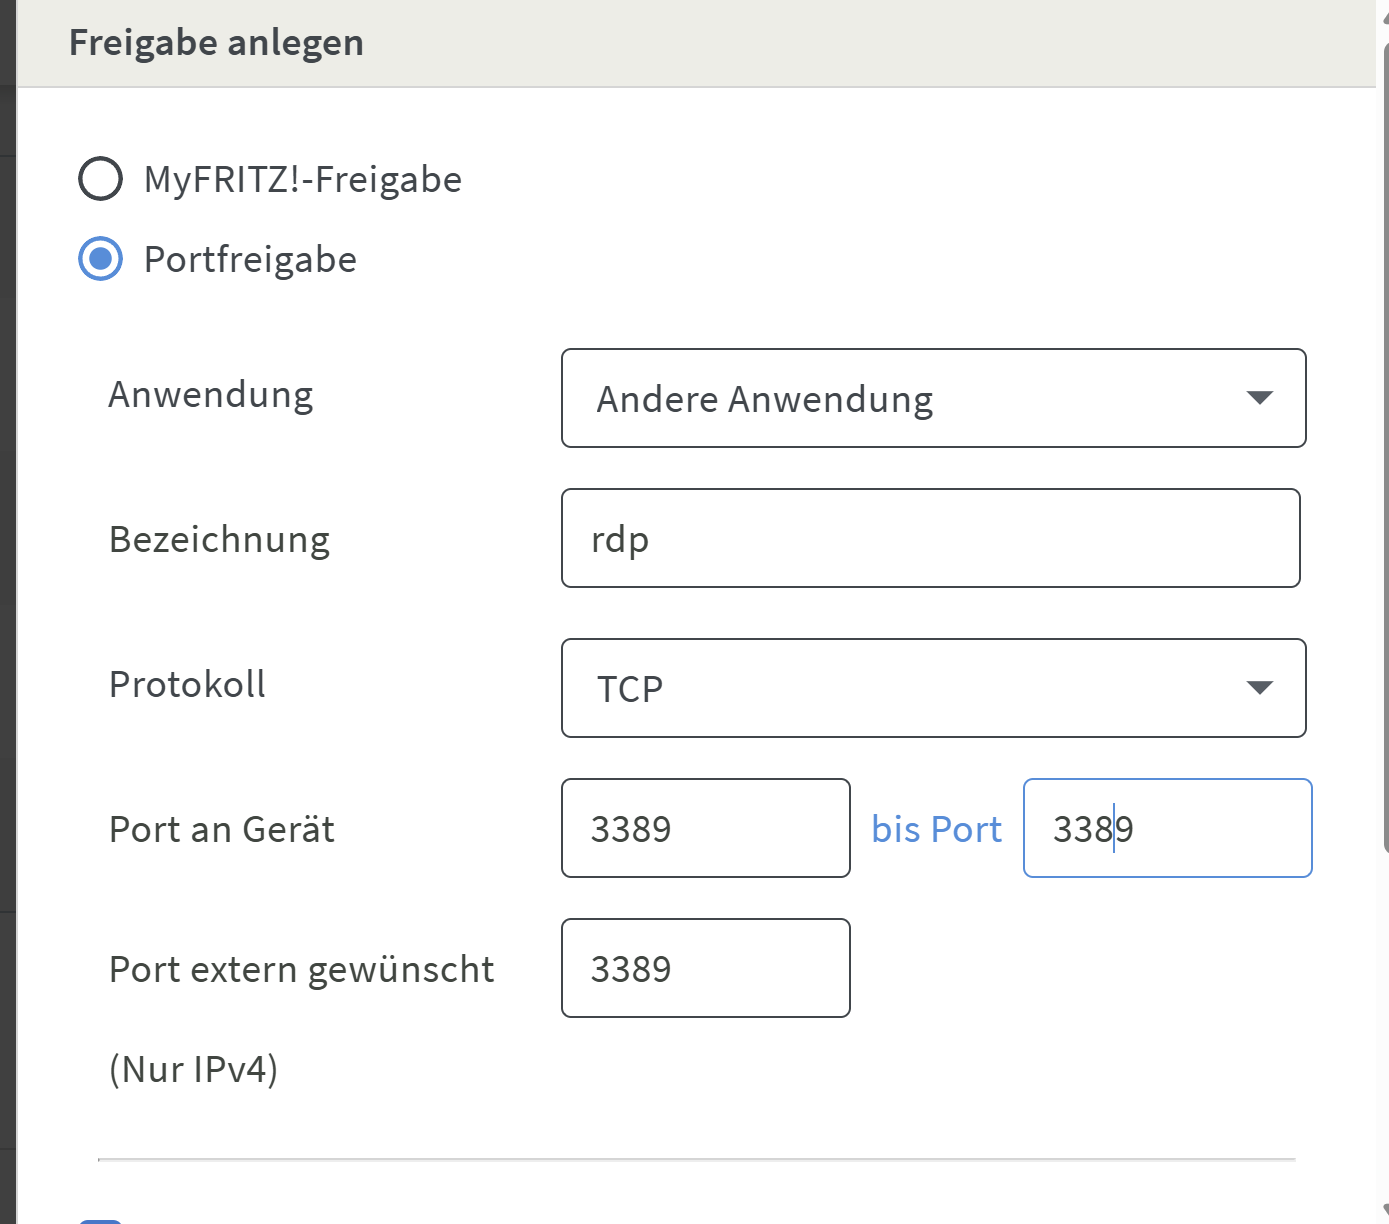The image size is (1389, 1224).
Task: Click the 'Anwendung' field label
Action: tap(210, 395)
